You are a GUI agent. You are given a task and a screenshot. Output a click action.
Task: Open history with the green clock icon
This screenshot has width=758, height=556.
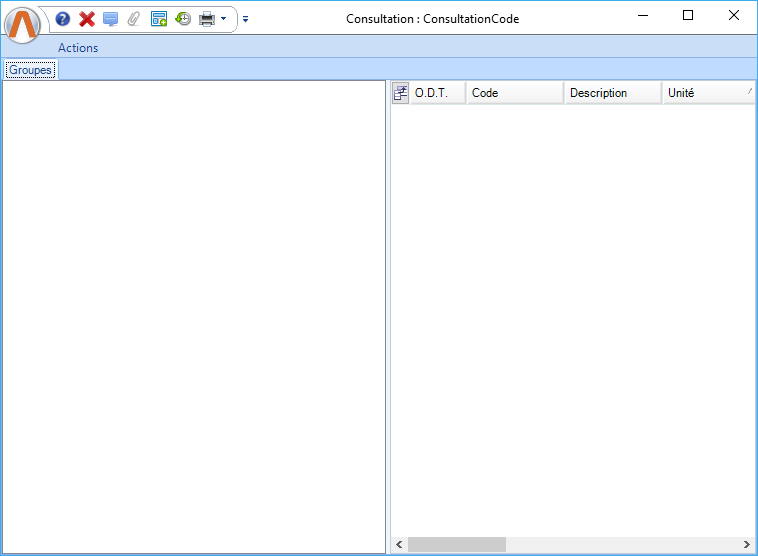tap(183, 19)
